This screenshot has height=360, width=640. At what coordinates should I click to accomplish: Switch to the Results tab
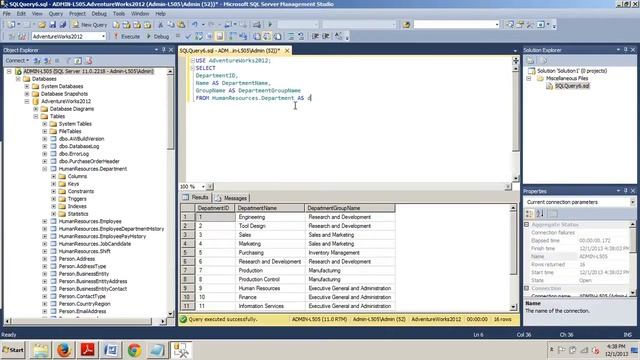point(196,198)
